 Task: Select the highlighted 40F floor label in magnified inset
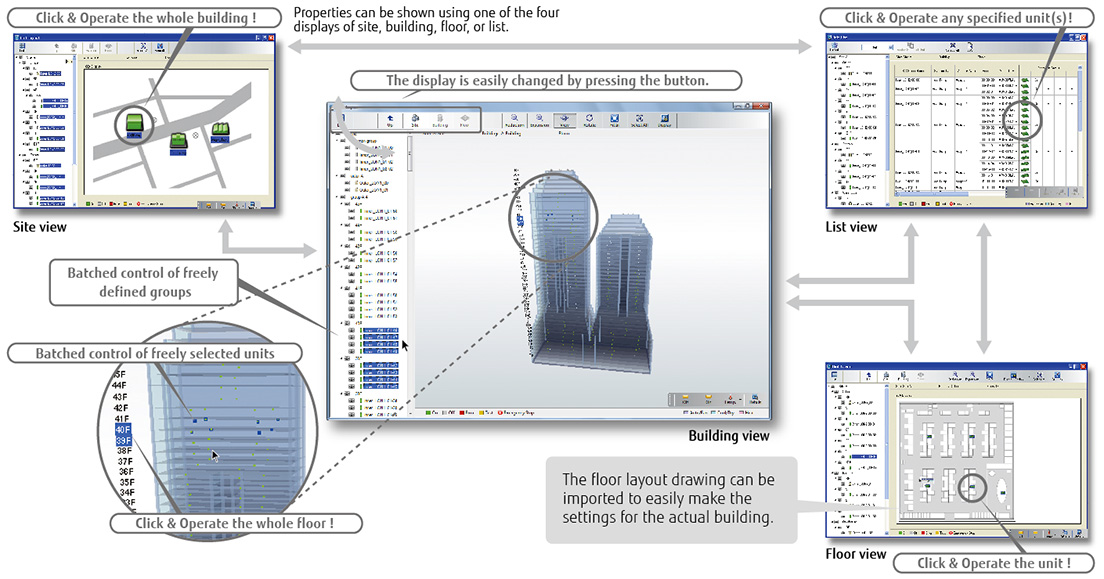[121, 429]
